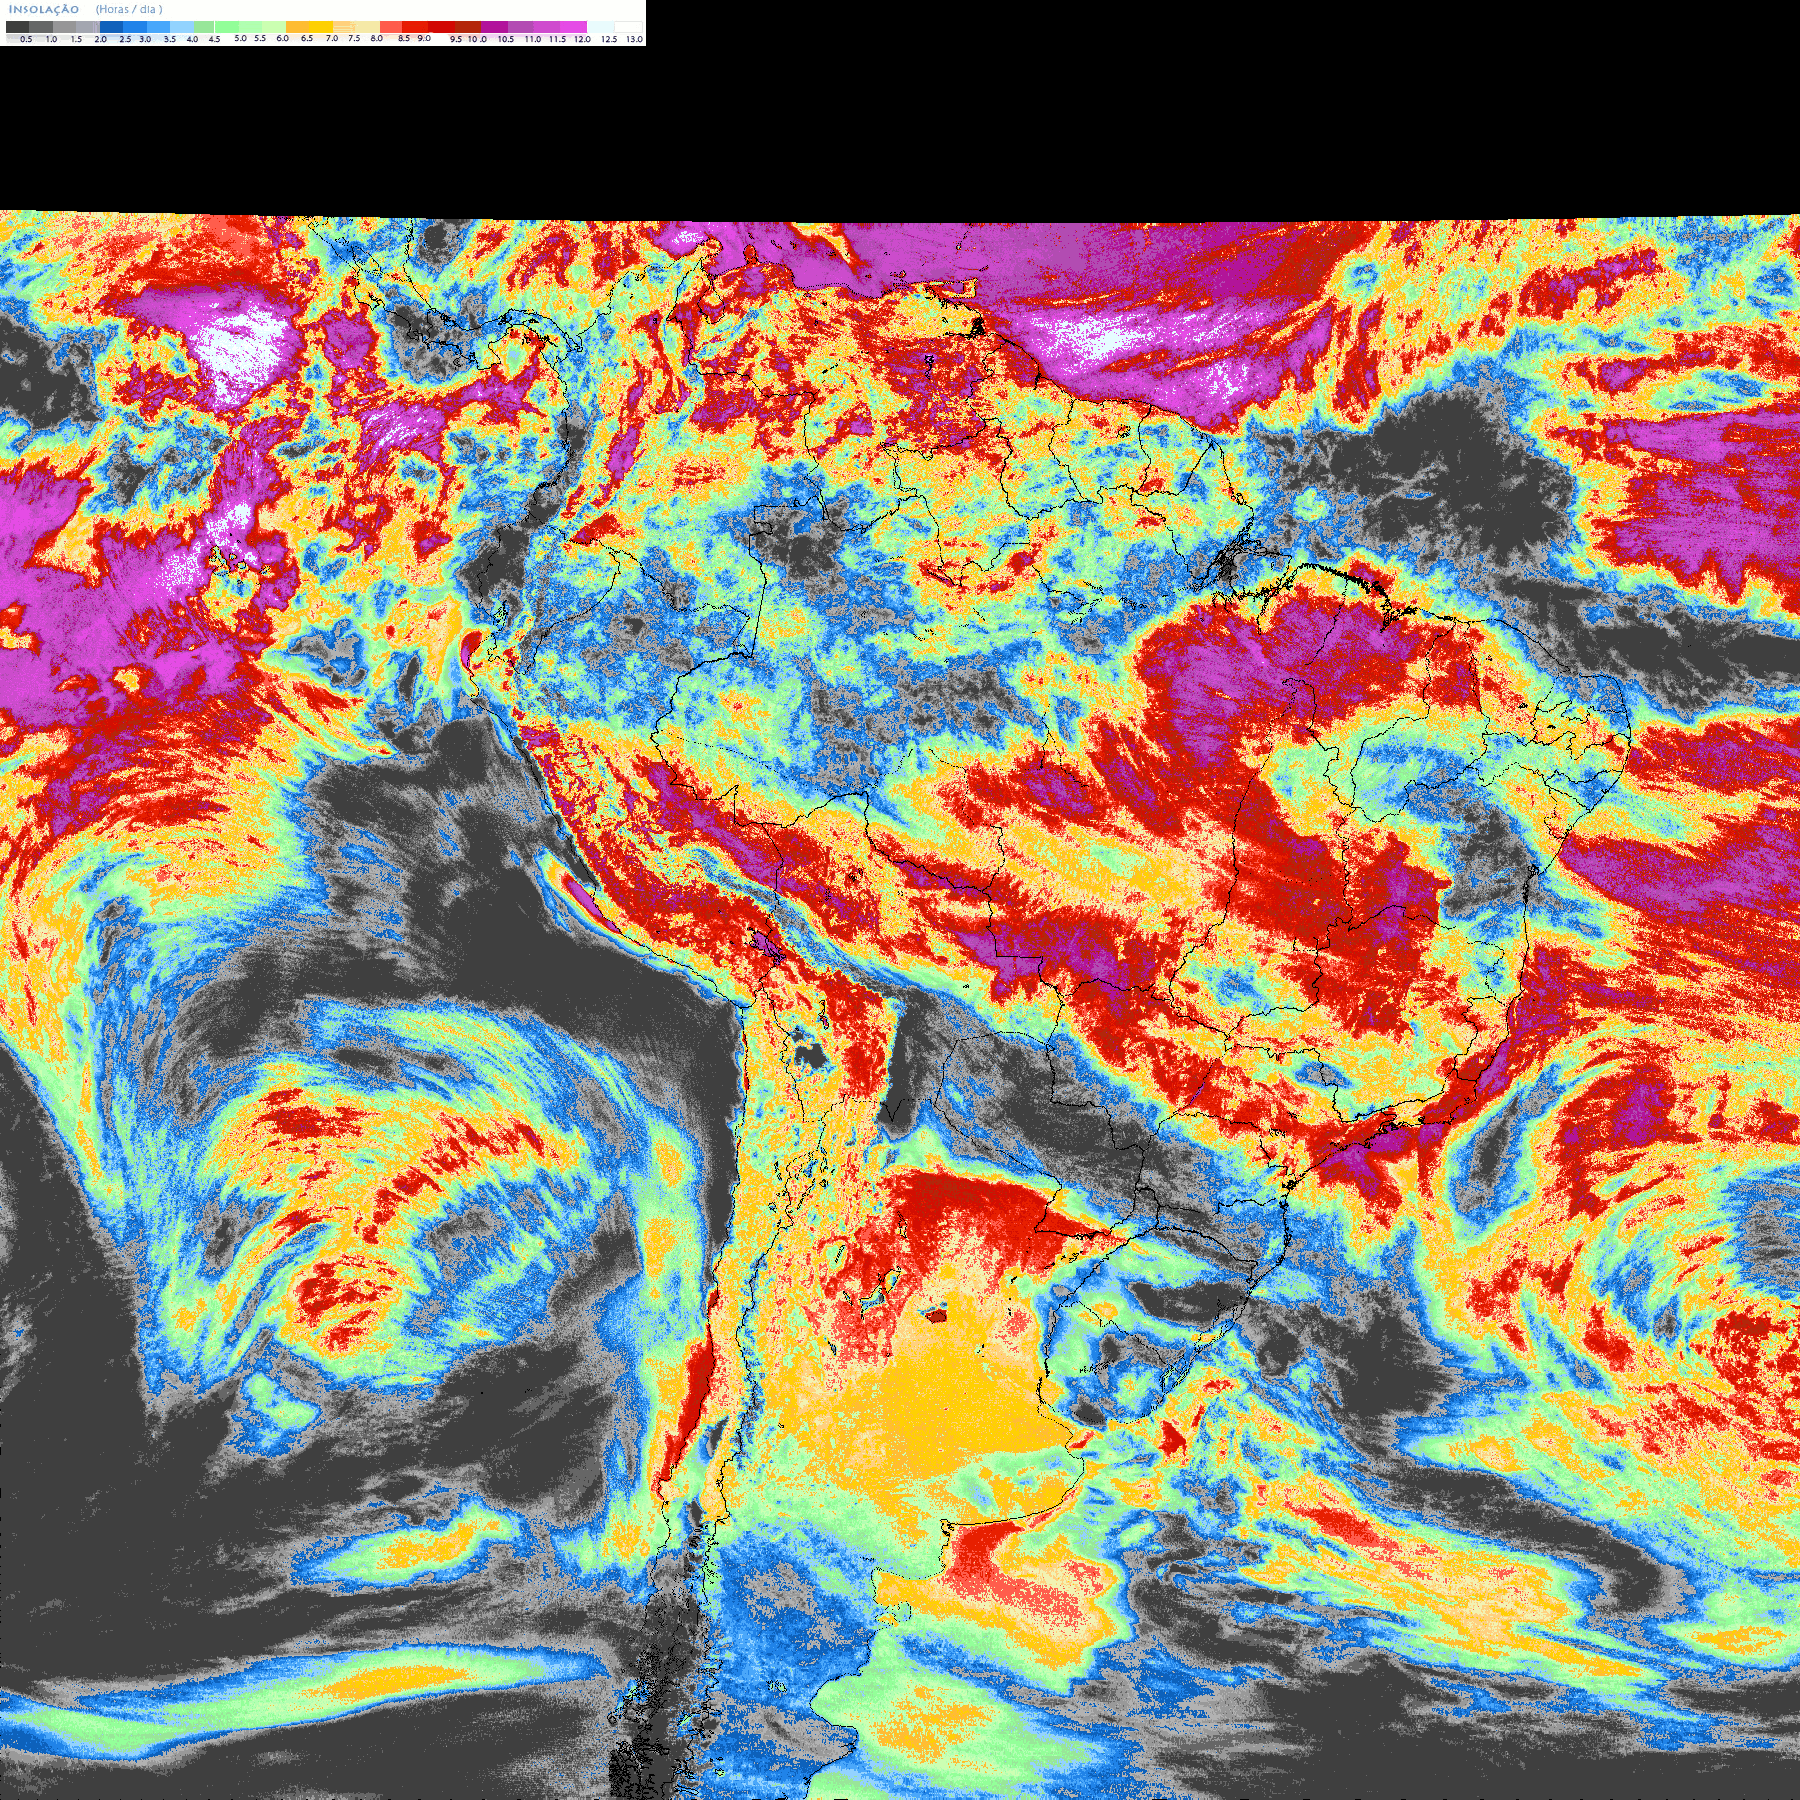
Task: Select the orange swatch between 6.0 and 6.5
Action: click(297, 27)
